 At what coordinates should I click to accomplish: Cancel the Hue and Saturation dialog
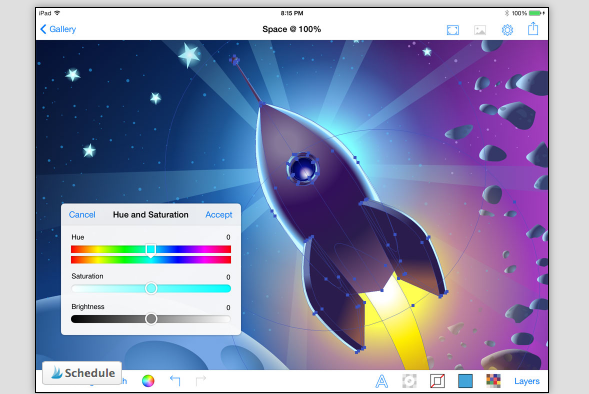[x=82, y=214]
